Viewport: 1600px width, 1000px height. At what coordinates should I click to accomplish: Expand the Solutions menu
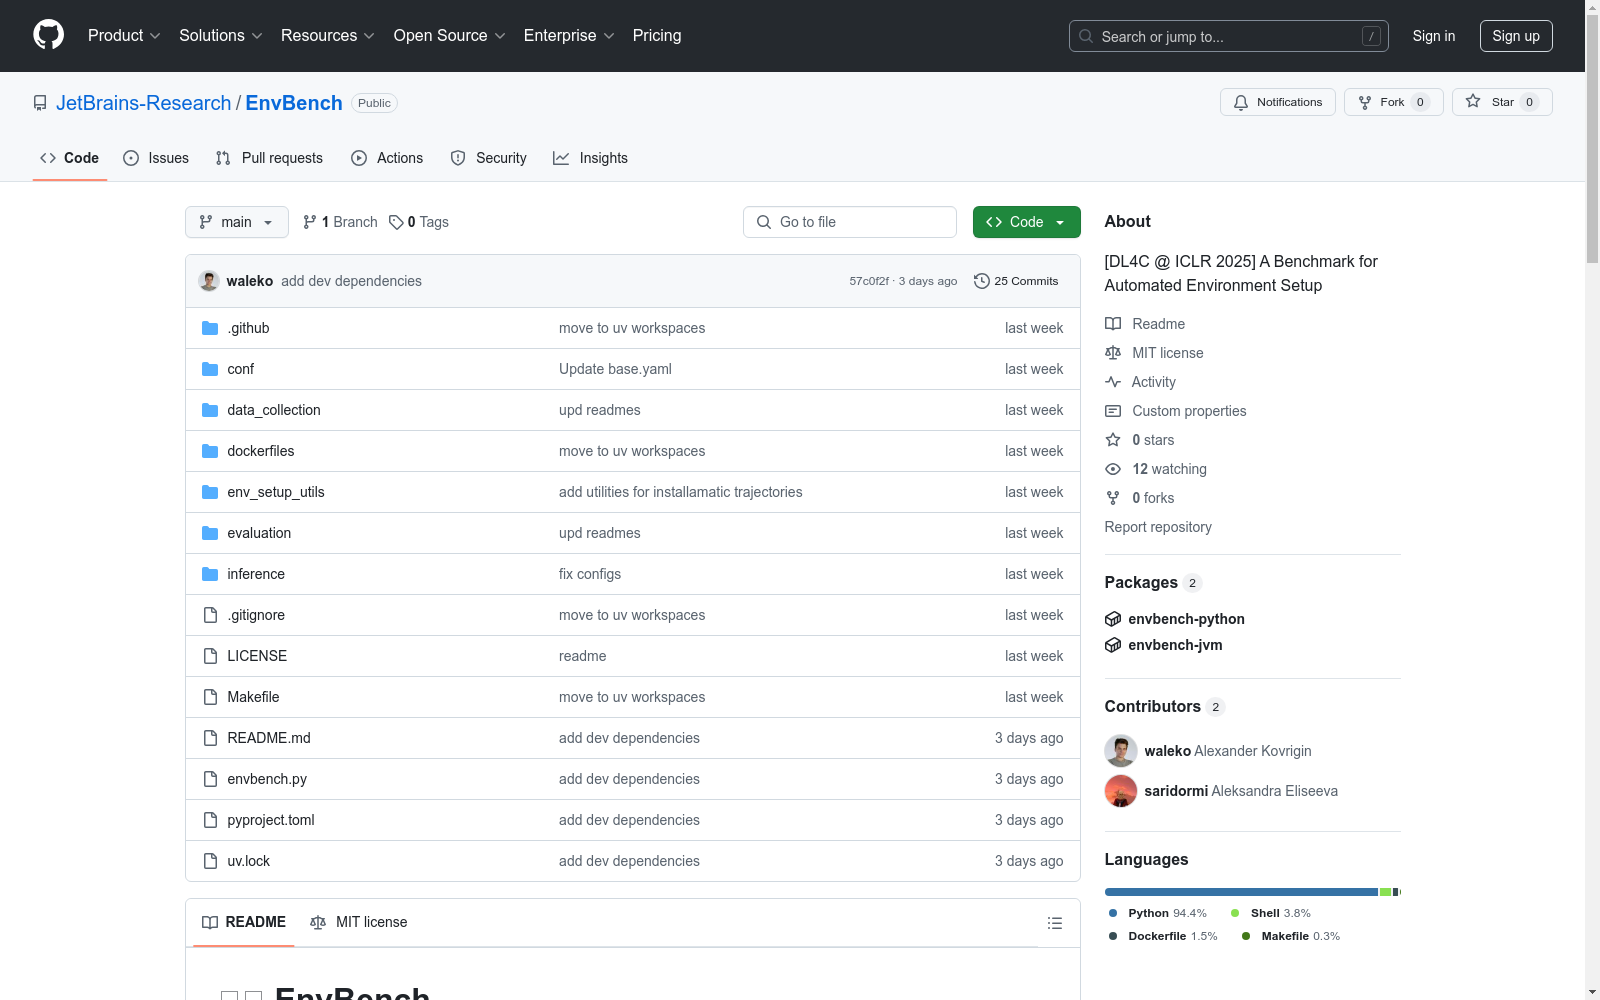pos(221,36)
